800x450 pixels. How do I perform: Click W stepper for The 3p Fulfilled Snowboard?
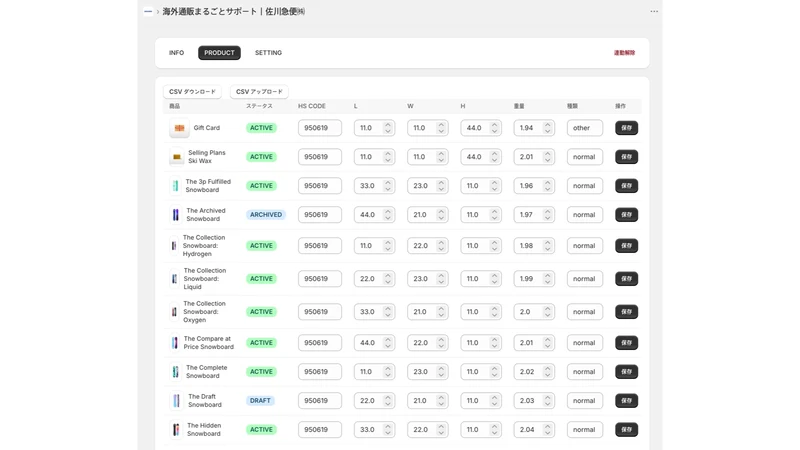point(441,186)
